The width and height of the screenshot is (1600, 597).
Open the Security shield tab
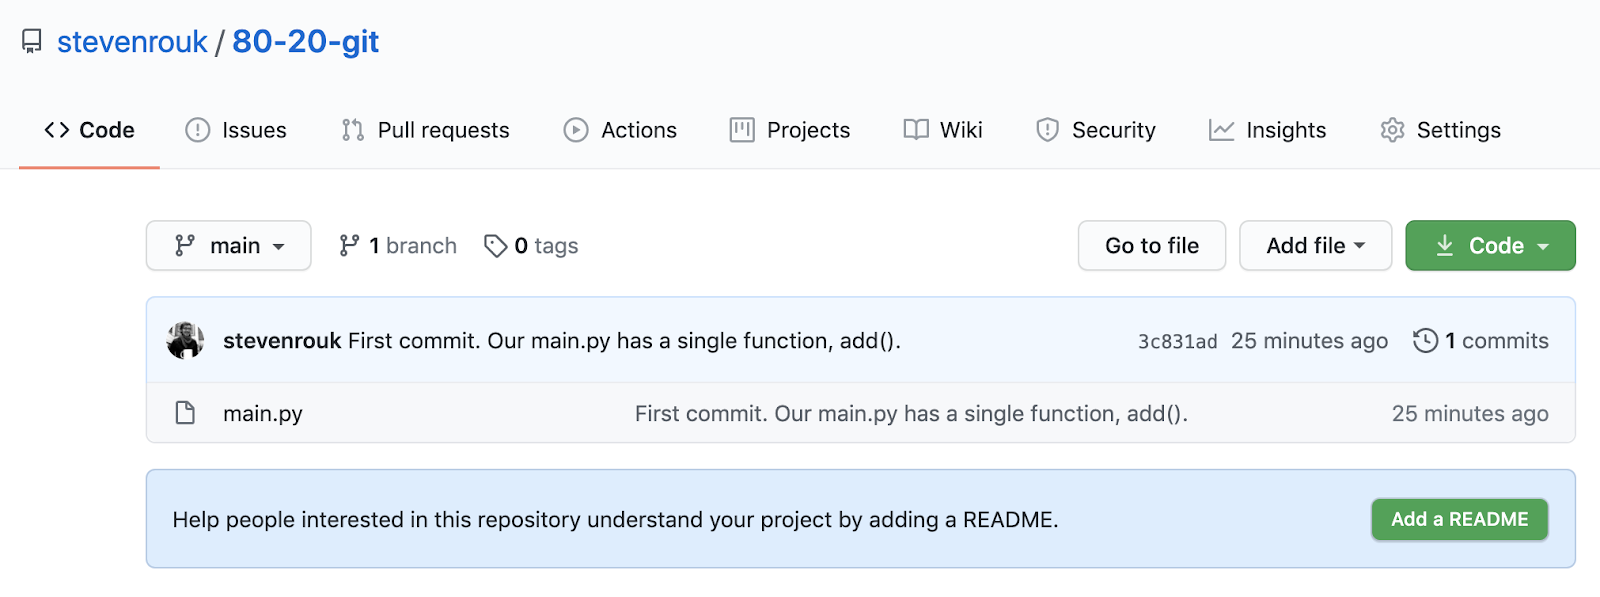pos(1096,130)
